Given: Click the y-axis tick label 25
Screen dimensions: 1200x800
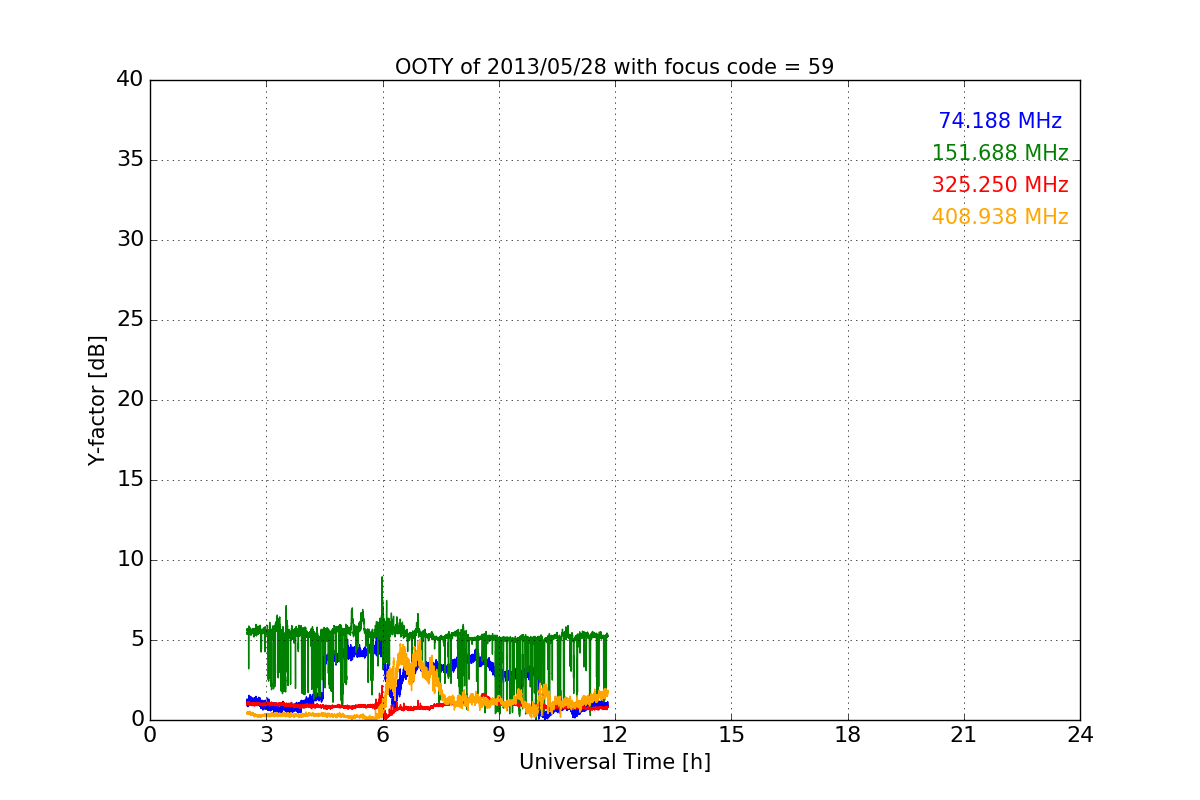Looking at the screenshot, I should [129, 320].
